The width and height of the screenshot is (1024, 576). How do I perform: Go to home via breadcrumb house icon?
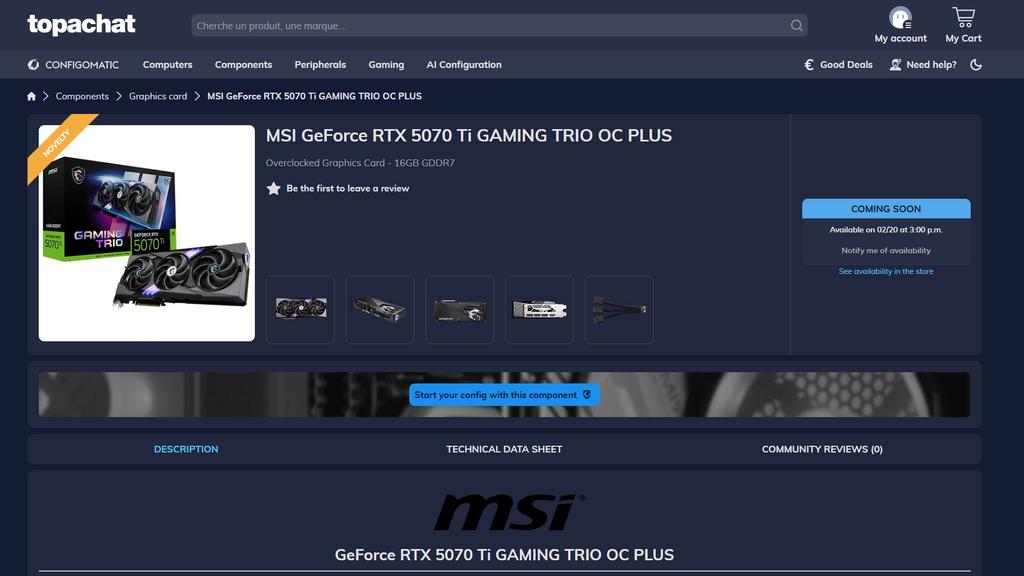point(31,96)
